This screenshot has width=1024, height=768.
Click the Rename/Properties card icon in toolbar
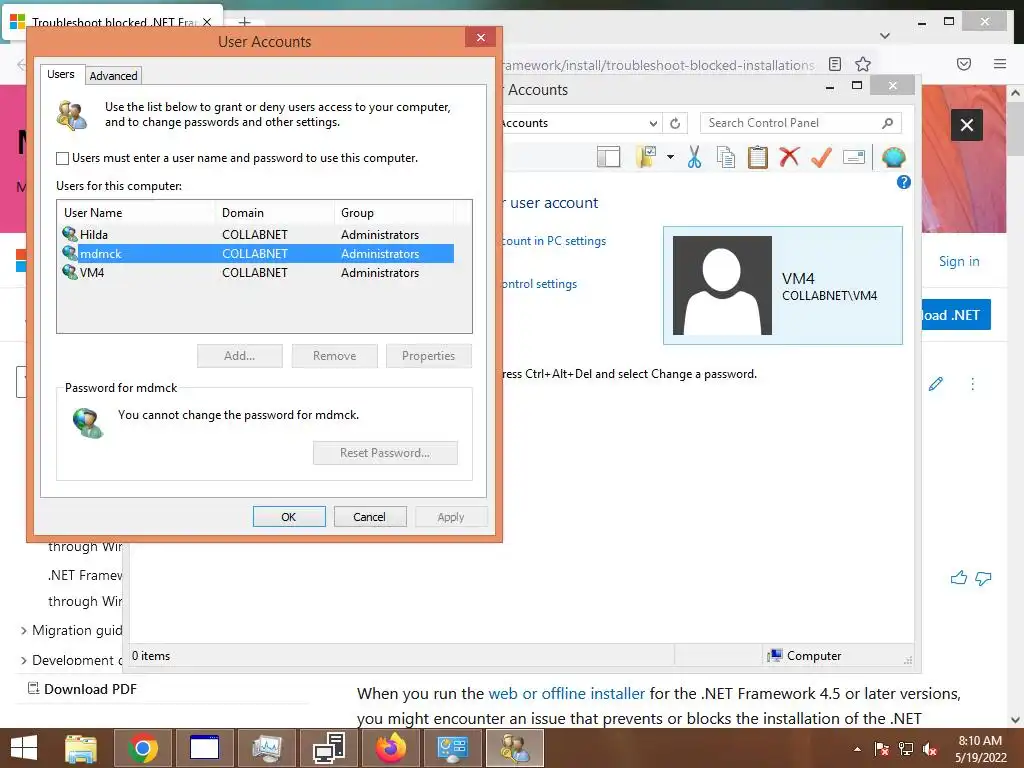click(x=854, y=157)
